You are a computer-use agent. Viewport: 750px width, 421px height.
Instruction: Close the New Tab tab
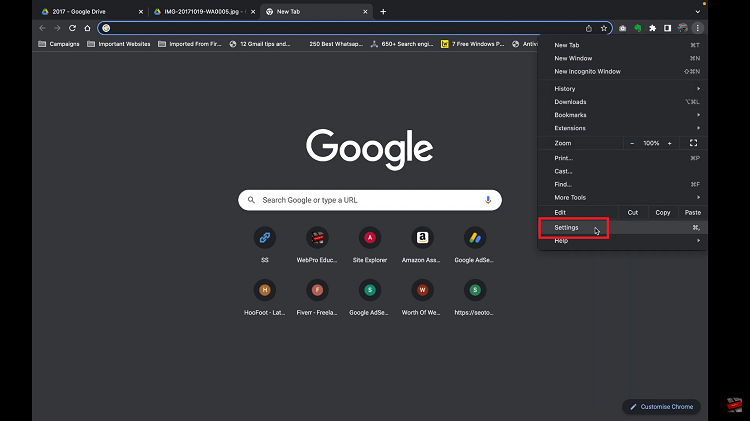click(x=365, y=11)
